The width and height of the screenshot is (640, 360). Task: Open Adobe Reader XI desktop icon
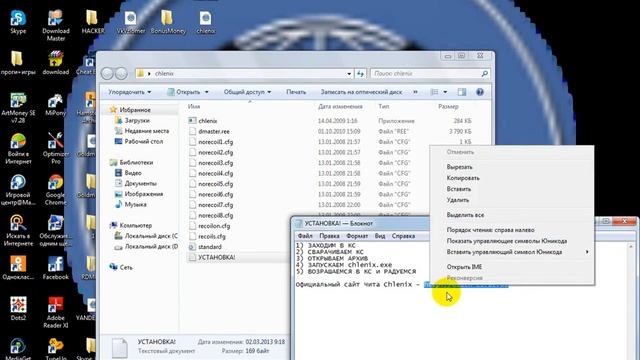56,313
